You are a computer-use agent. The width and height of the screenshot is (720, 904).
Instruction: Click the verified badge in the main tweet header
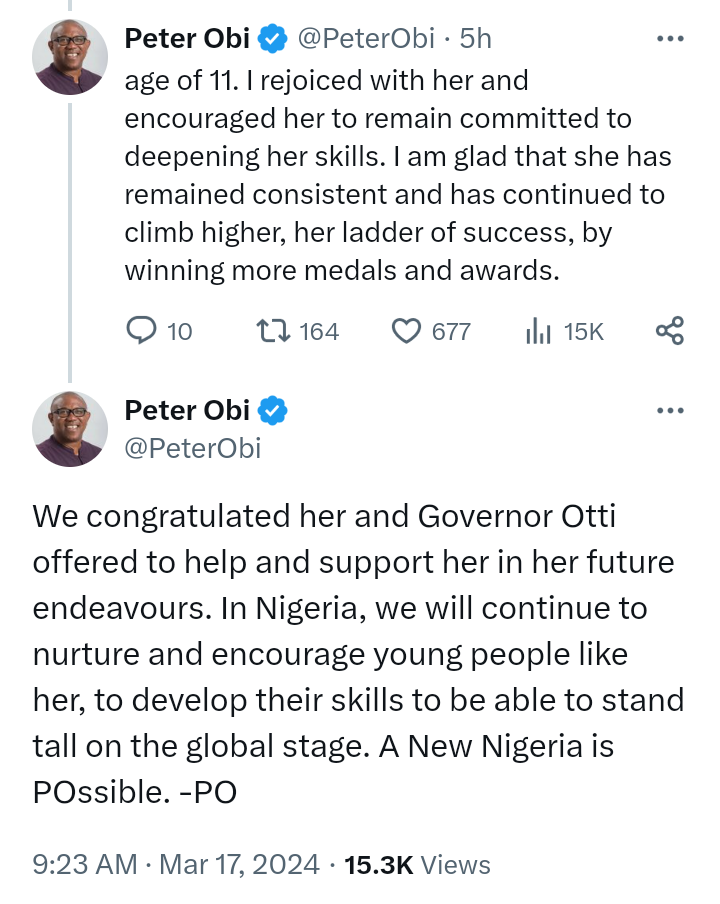(x=273, y=410)
